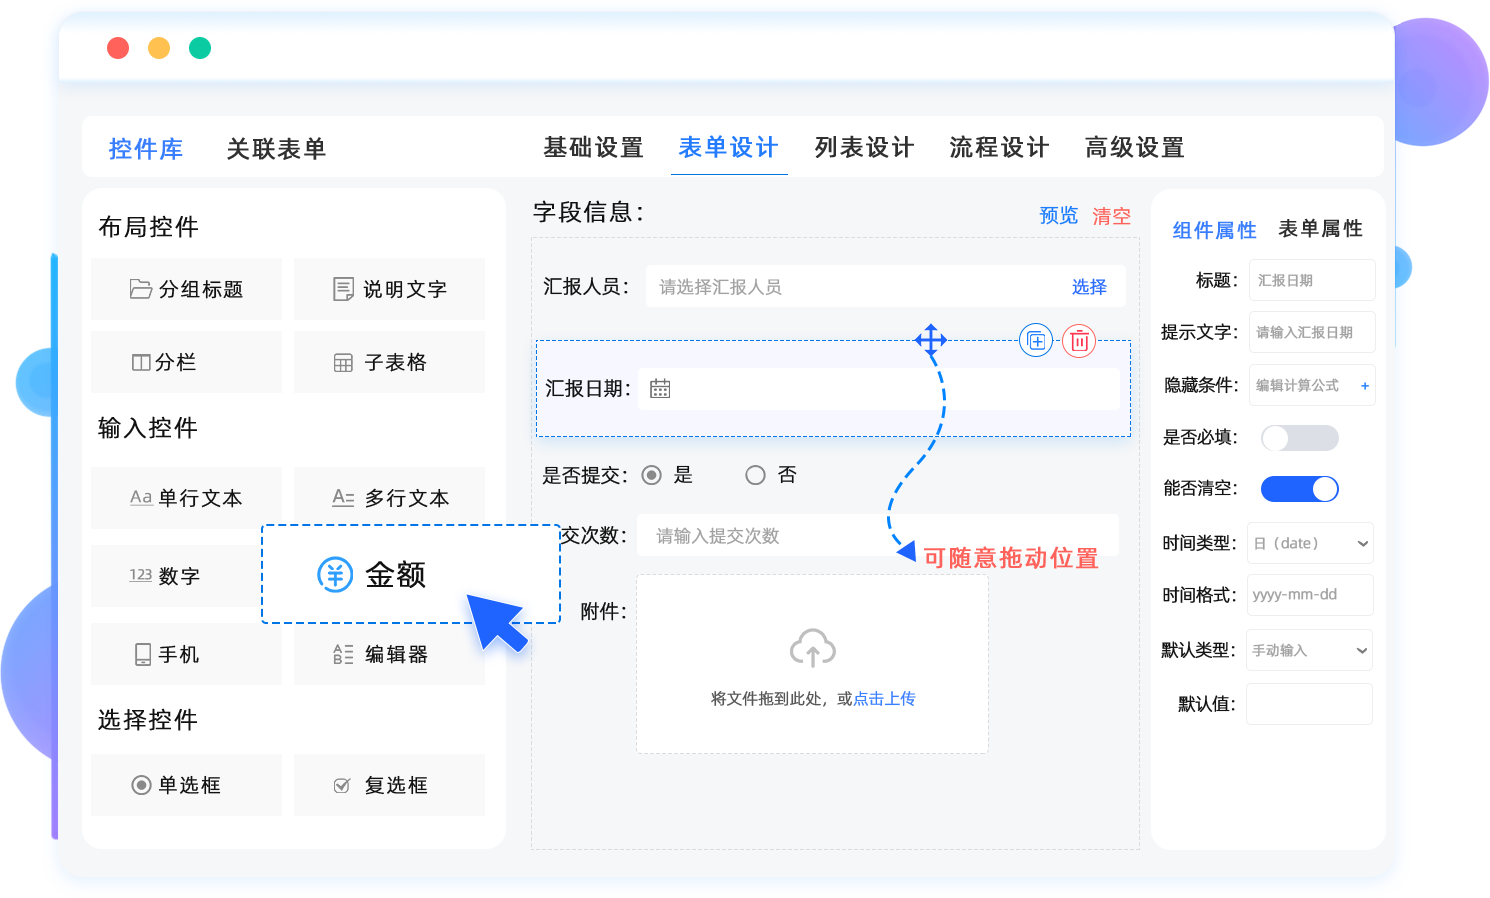This screenshot has width=1490, height=898.
Task: Insert the 分栏 column layout control
Action: coord(186,362)
